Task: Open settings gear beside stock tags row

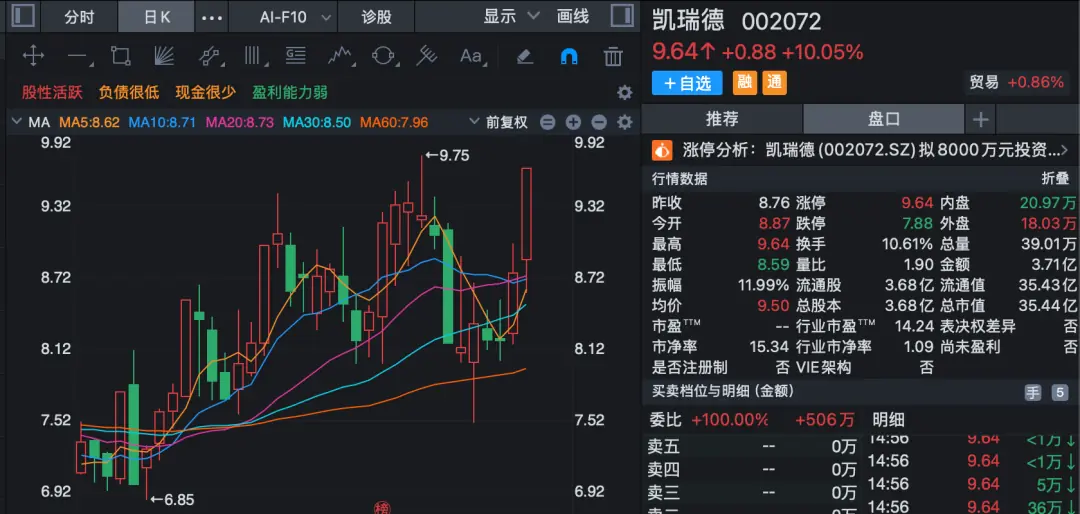Action: 624,93
